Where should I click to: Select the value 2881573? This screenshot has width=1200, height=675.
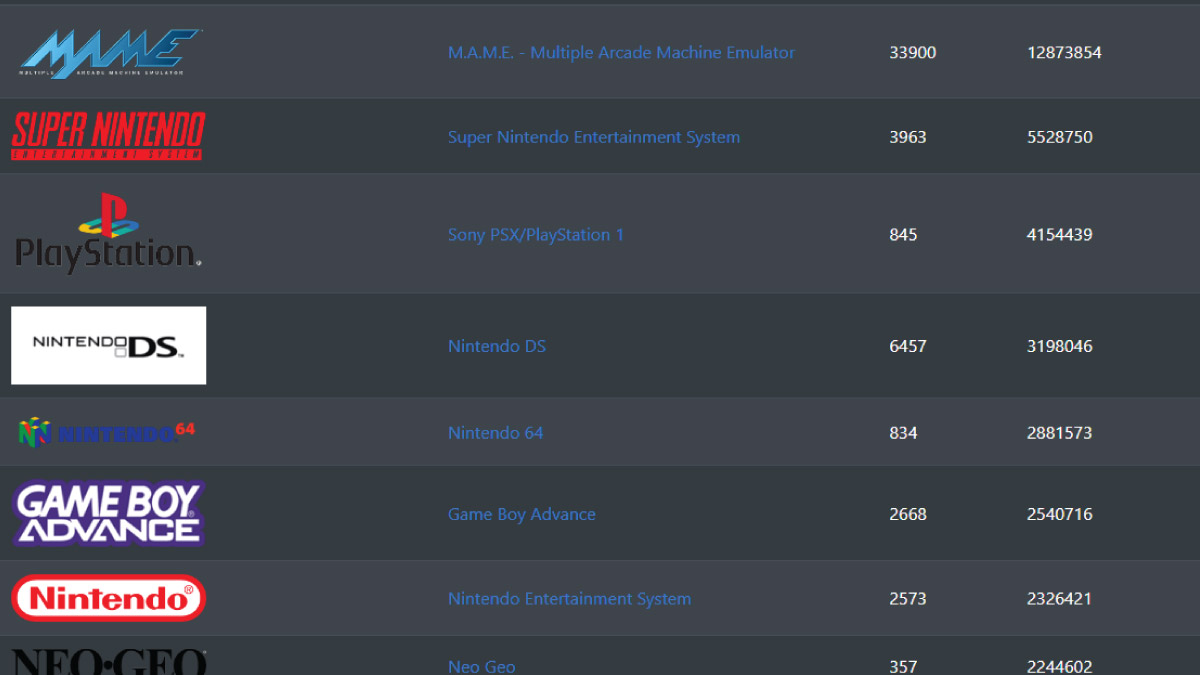[1060, 433]
